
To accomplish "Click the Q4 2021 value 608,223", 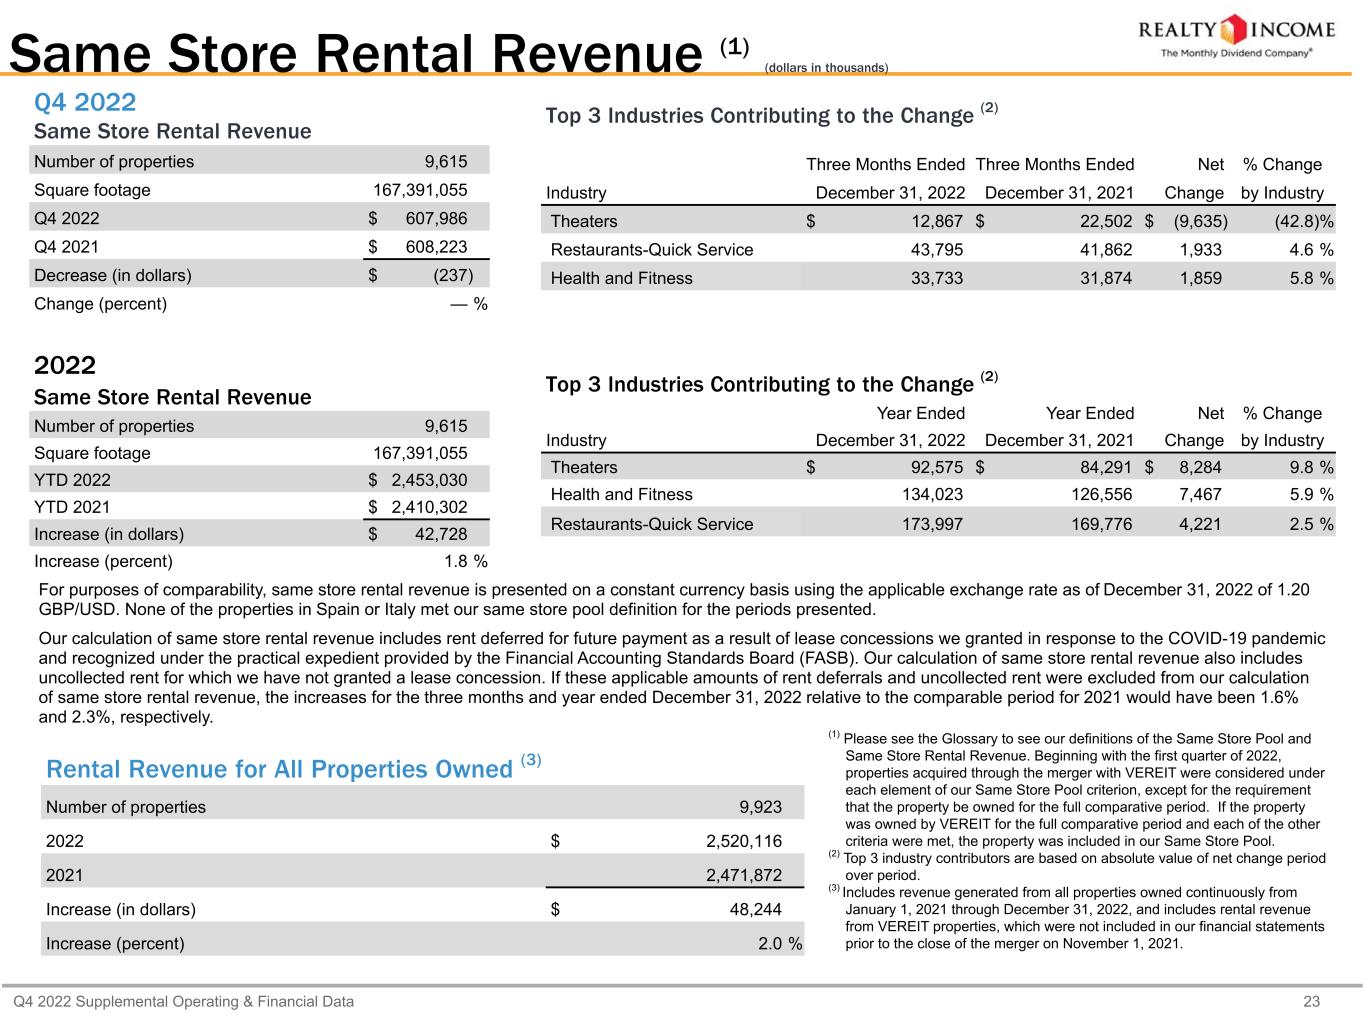I will click(436, 247).
